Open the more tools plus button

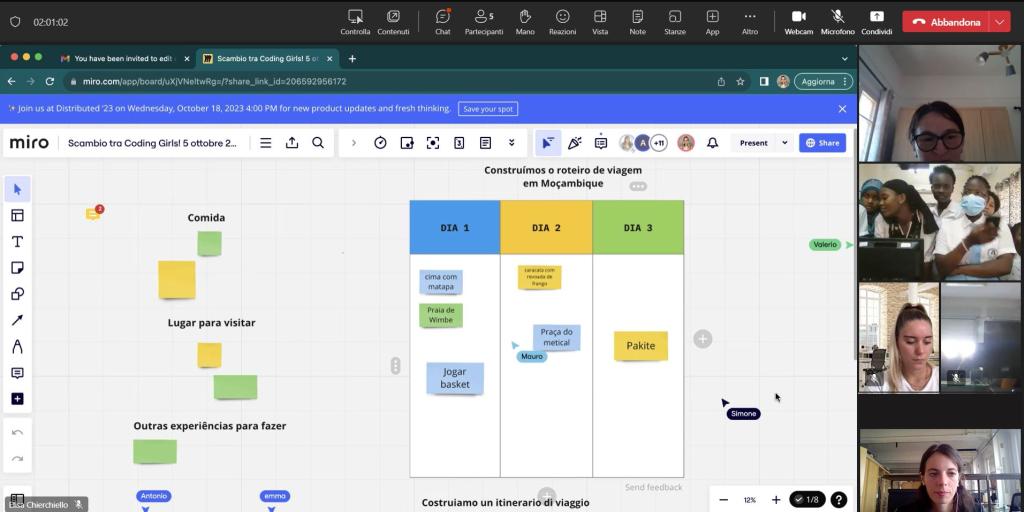18,399
